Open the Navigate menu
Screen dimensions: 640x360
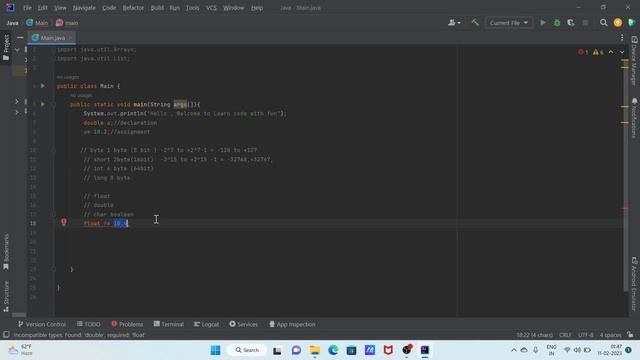pyautogui.click(x=84, y=8)
